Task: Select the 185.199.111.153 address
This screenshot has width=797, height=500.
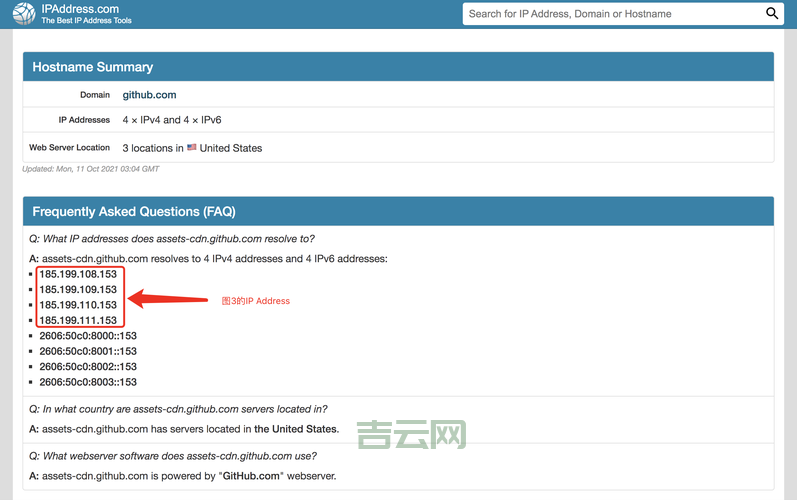Action: 78,320
